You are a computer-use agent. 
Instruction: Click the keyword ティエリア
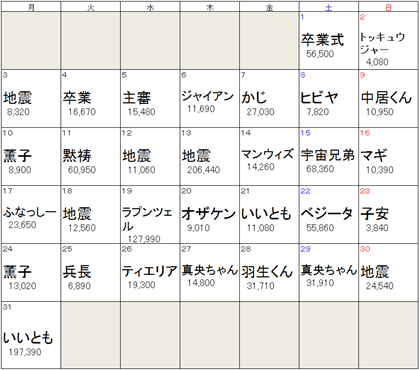click(x=149, y=271)
